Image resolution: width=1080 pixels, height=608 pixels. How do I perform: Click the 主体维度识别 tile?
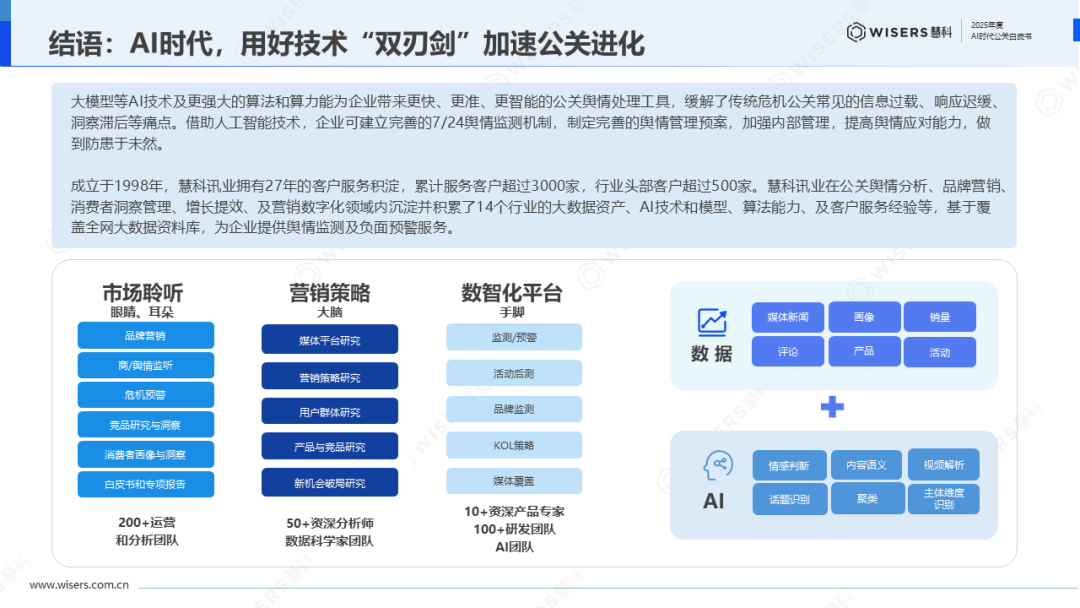943,498
